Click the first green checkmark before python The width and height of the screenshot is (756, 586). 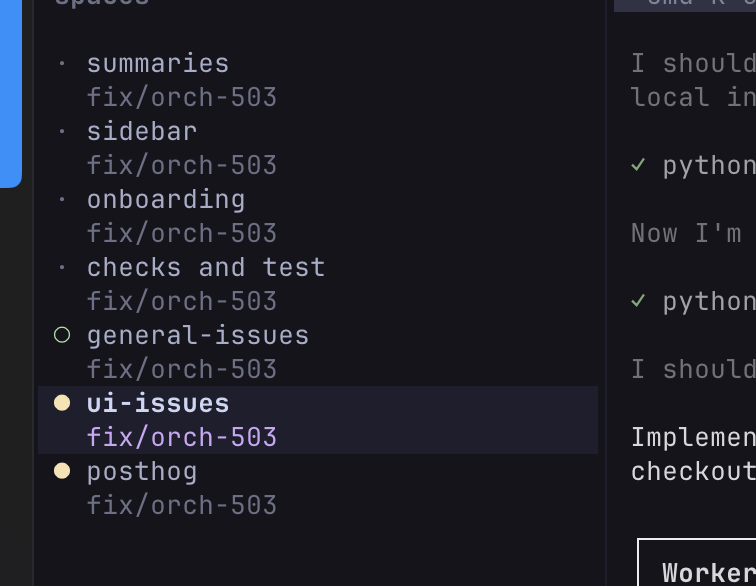pos(638,165)
